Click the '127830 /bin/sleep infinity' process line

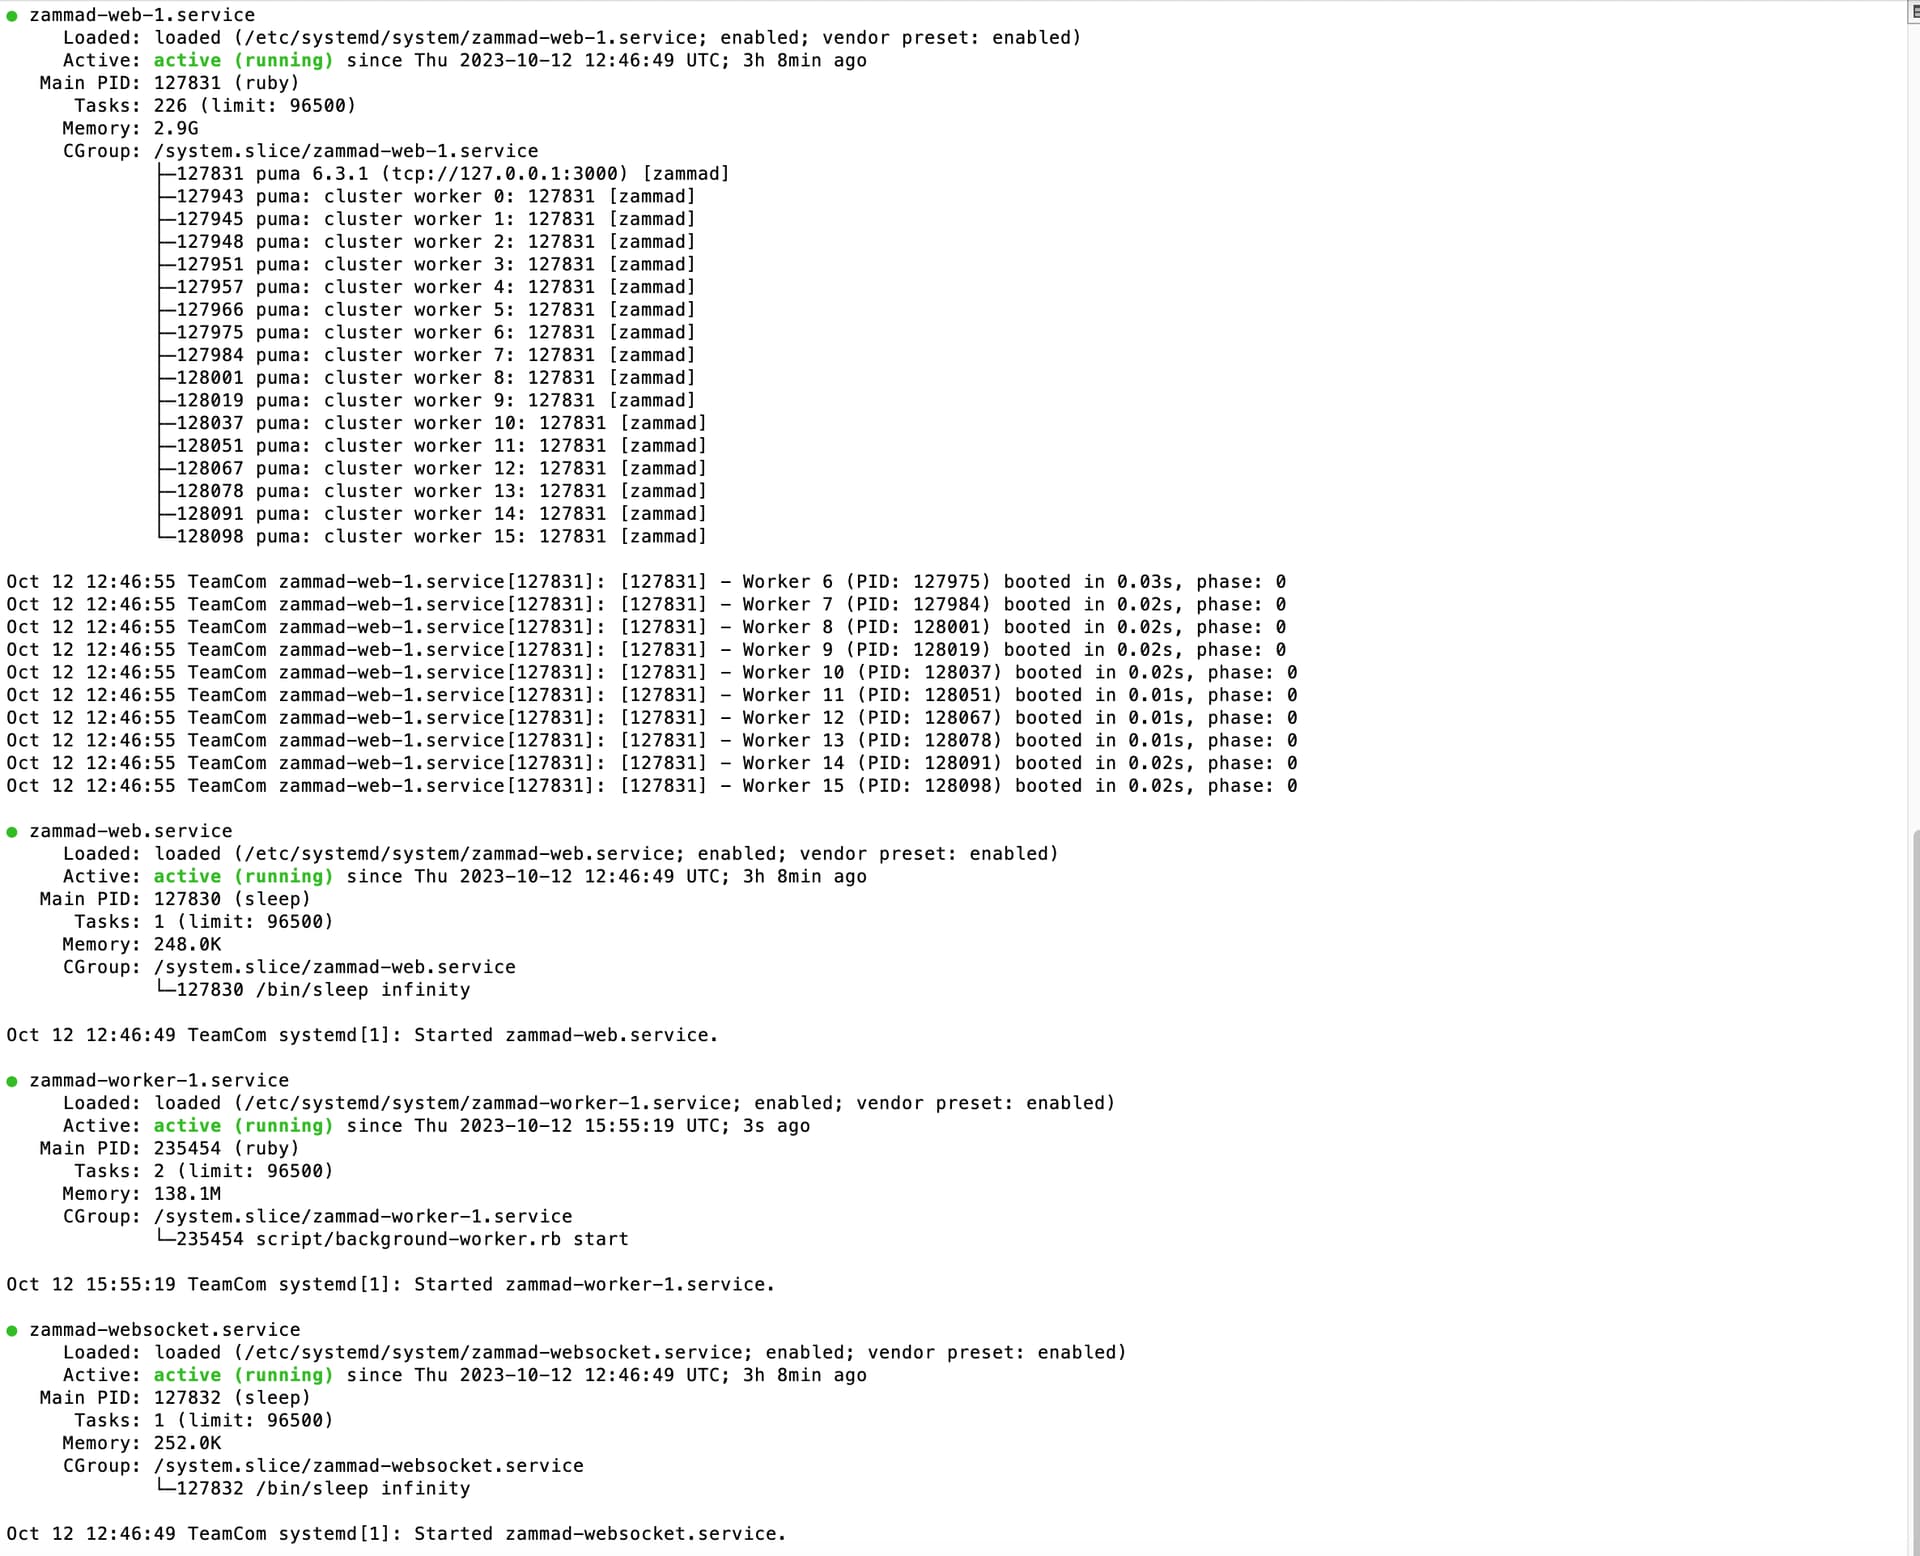click(314, 990)
